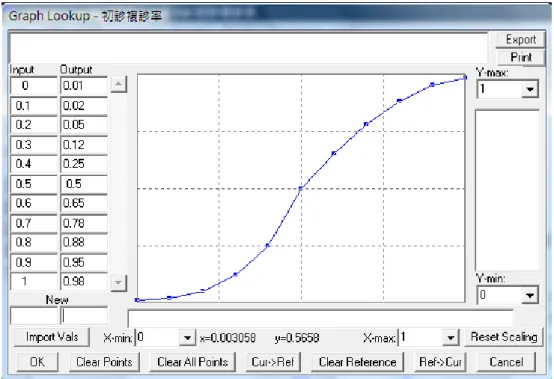Open the Y-min dropdown
This screenshot has height=379, width=554.
coord(530,295)
